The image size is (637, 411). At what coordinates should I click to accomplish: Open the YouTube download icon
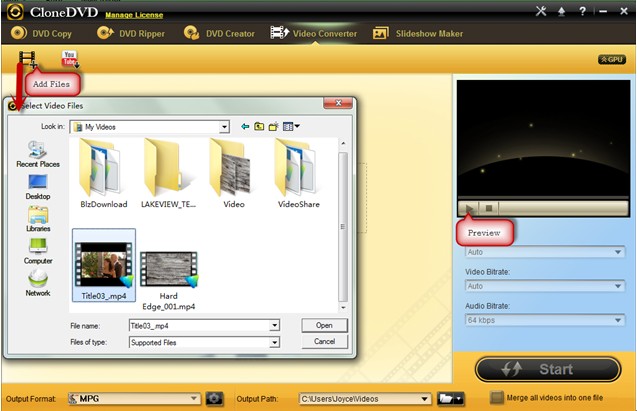click(70, 59)
